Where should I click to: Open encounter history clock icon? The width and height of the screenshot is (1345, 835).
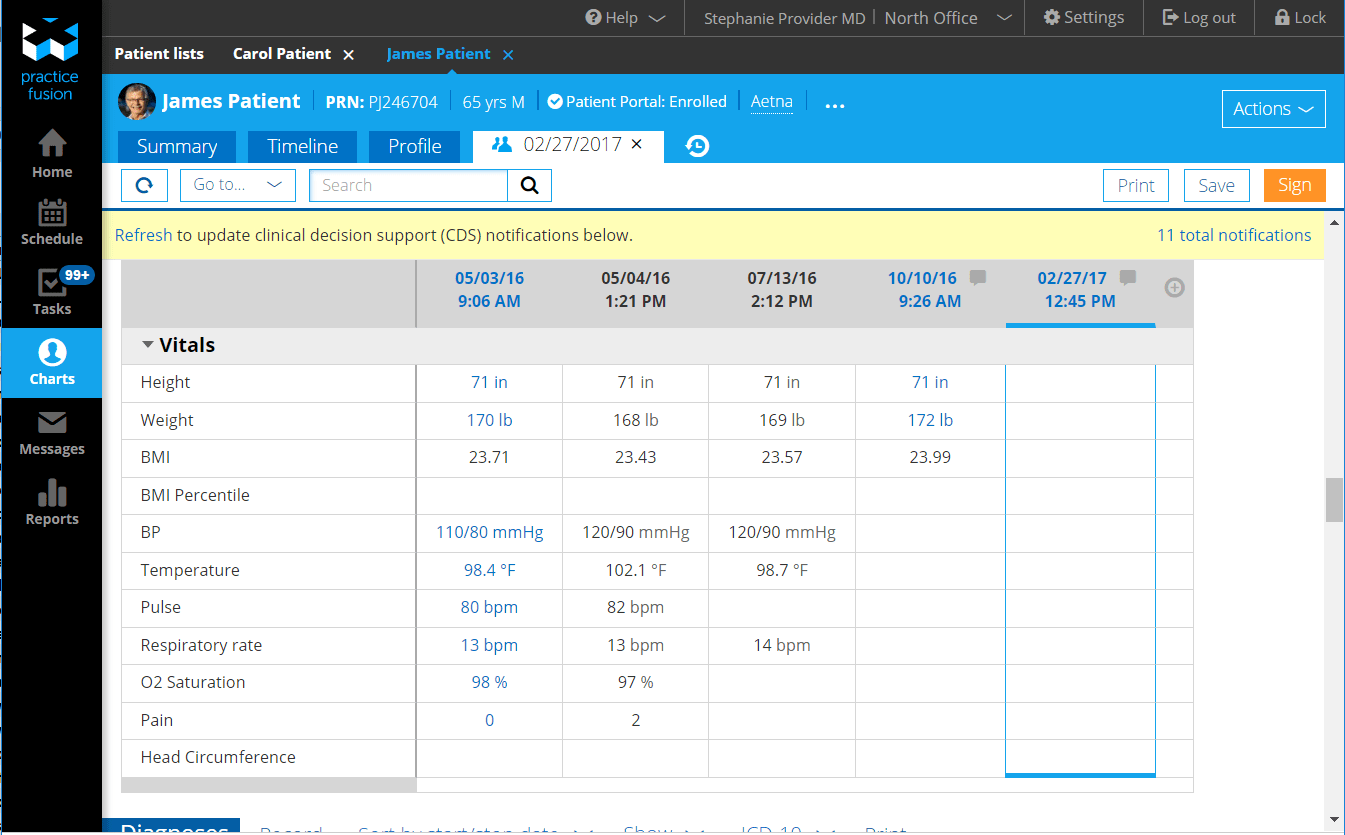point(697,146)
